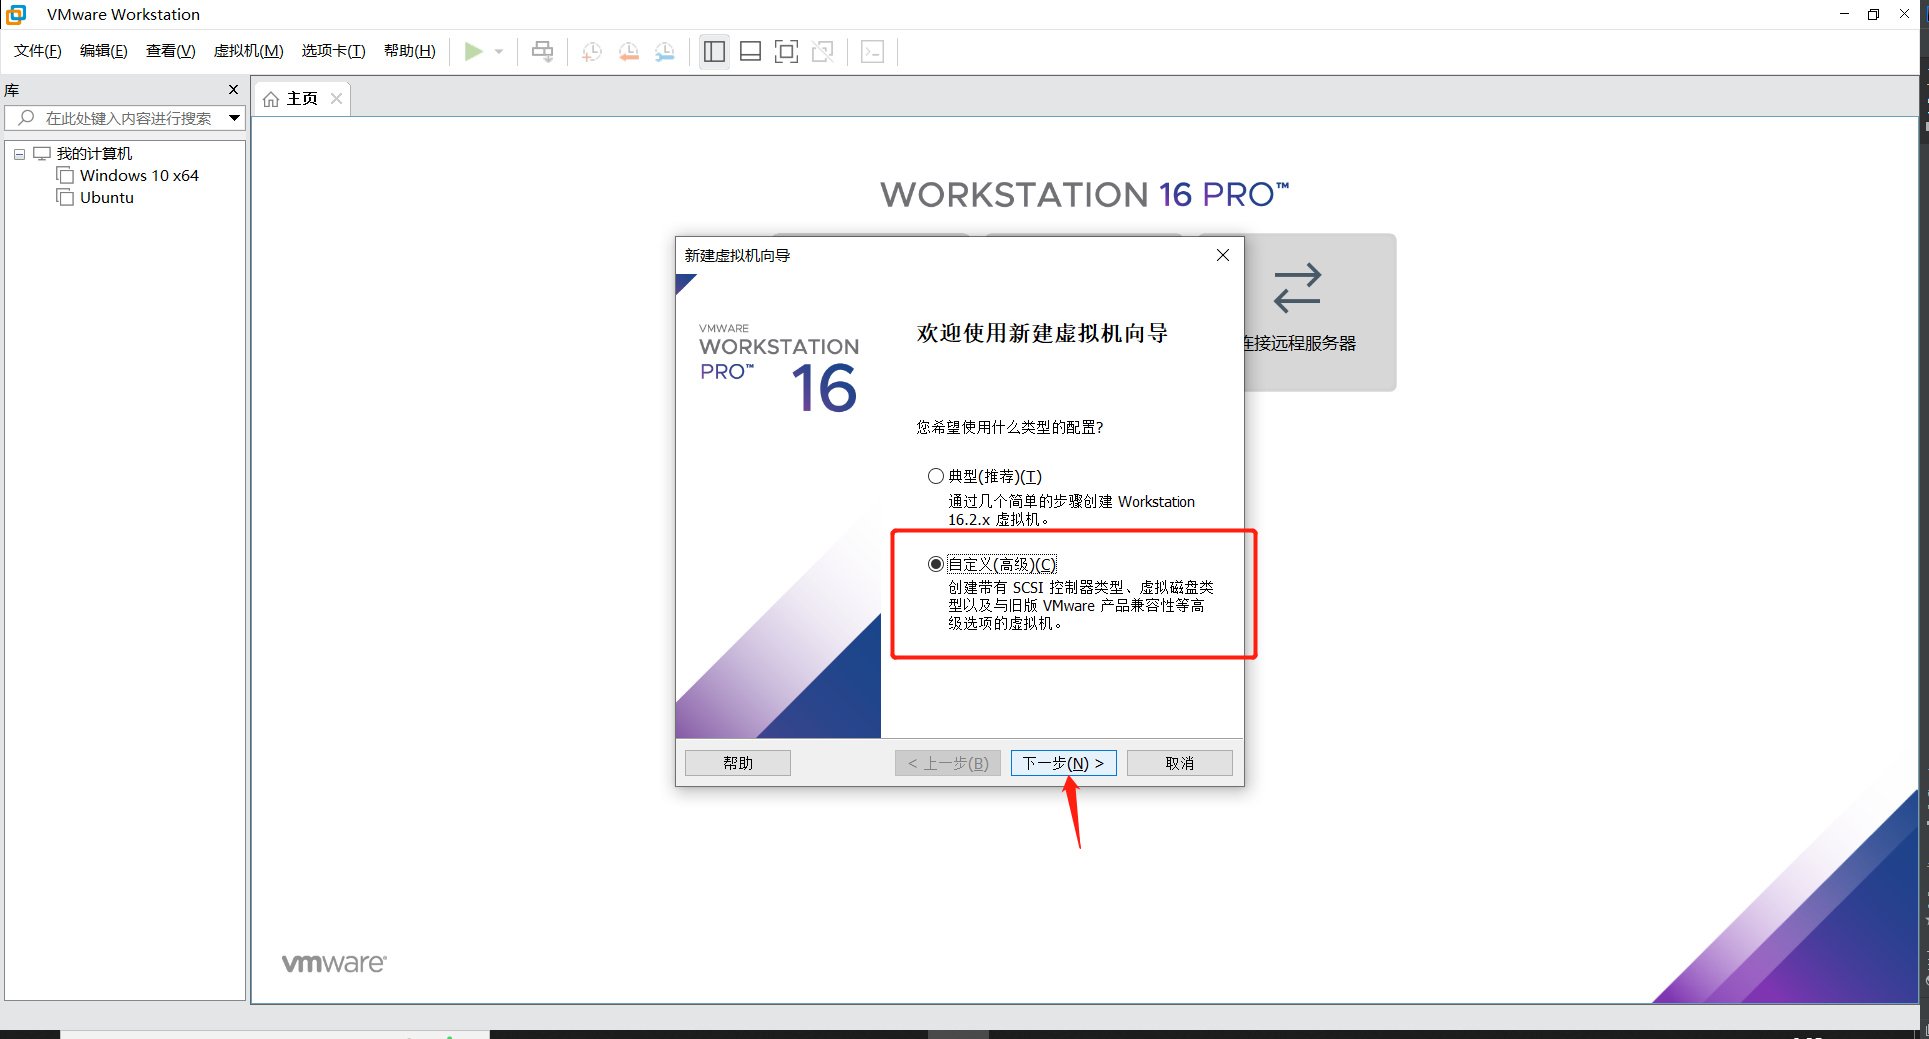
Task: Click the revert to snapshot icon
Action: 629,52
